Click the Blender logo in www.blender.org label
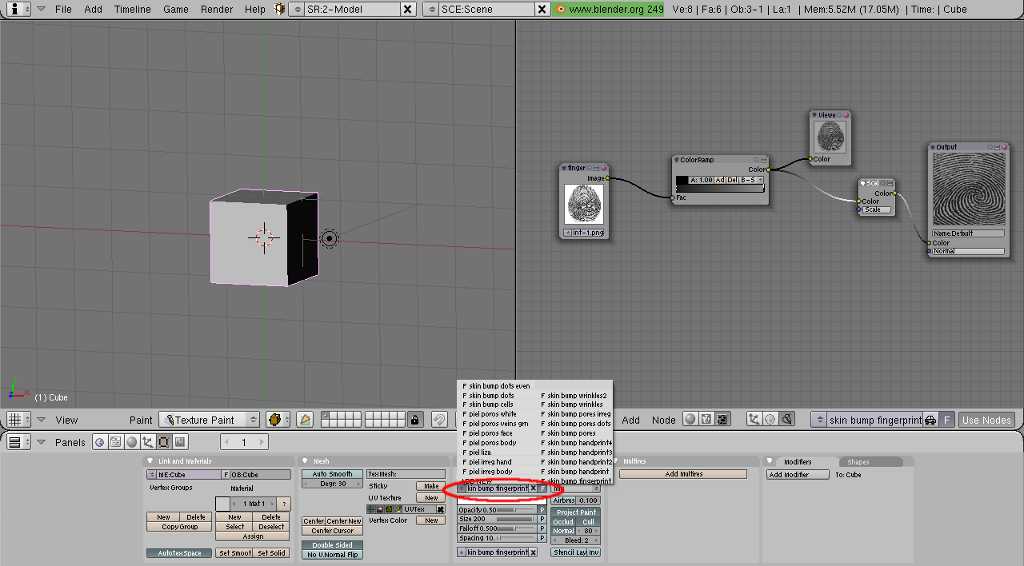Viewport: 1024px width, 566px height. pyautogui.click(x=560, y=9)
